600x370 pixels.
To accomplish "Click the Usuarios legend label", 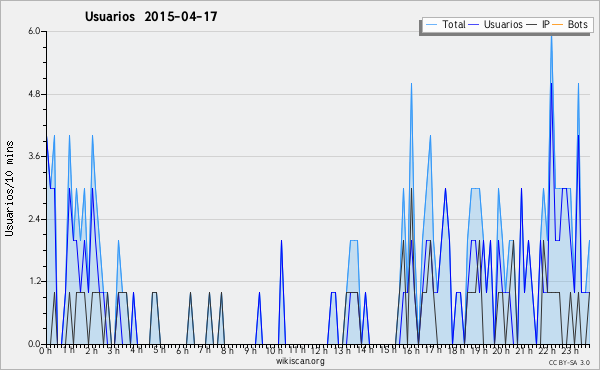I will (503, 25).
